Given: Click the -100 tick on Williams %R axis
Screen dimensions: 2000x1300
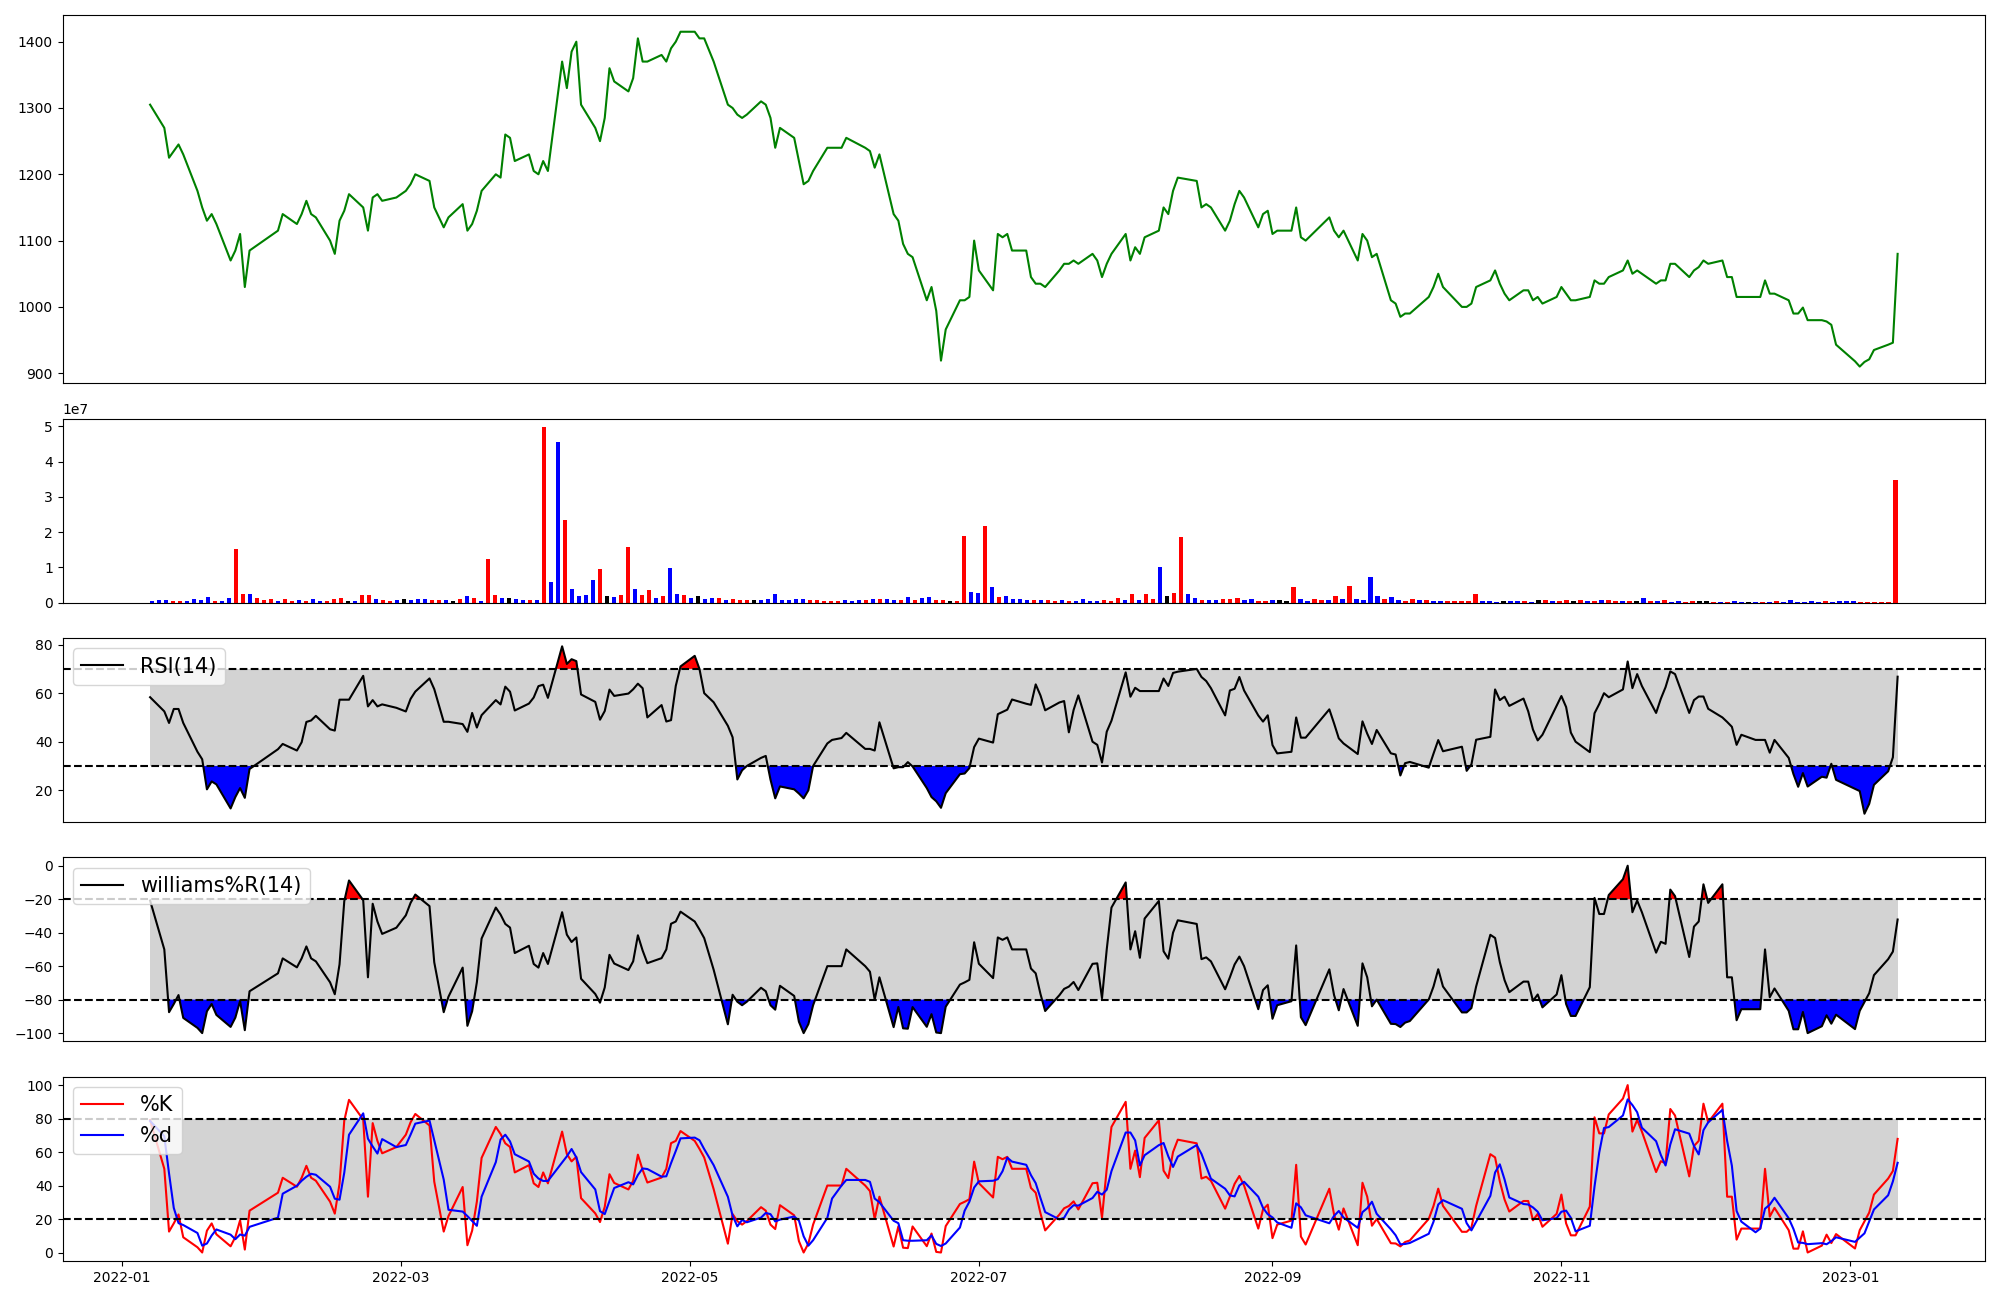Looking at the screenshot, I should 36,1033.
